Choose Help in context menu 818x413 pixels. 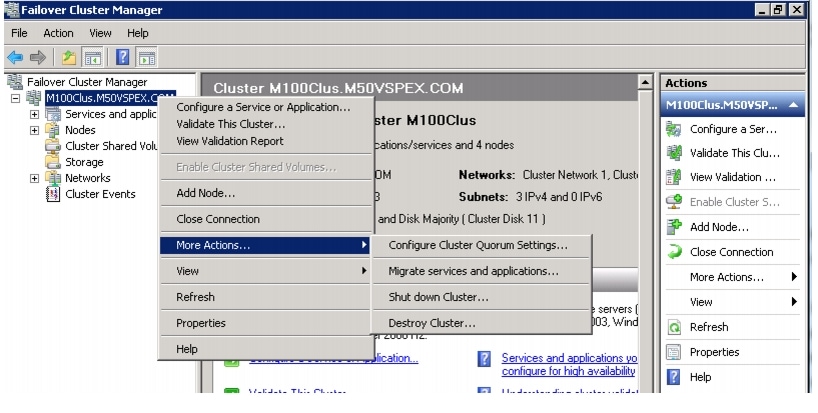(265, 349)
